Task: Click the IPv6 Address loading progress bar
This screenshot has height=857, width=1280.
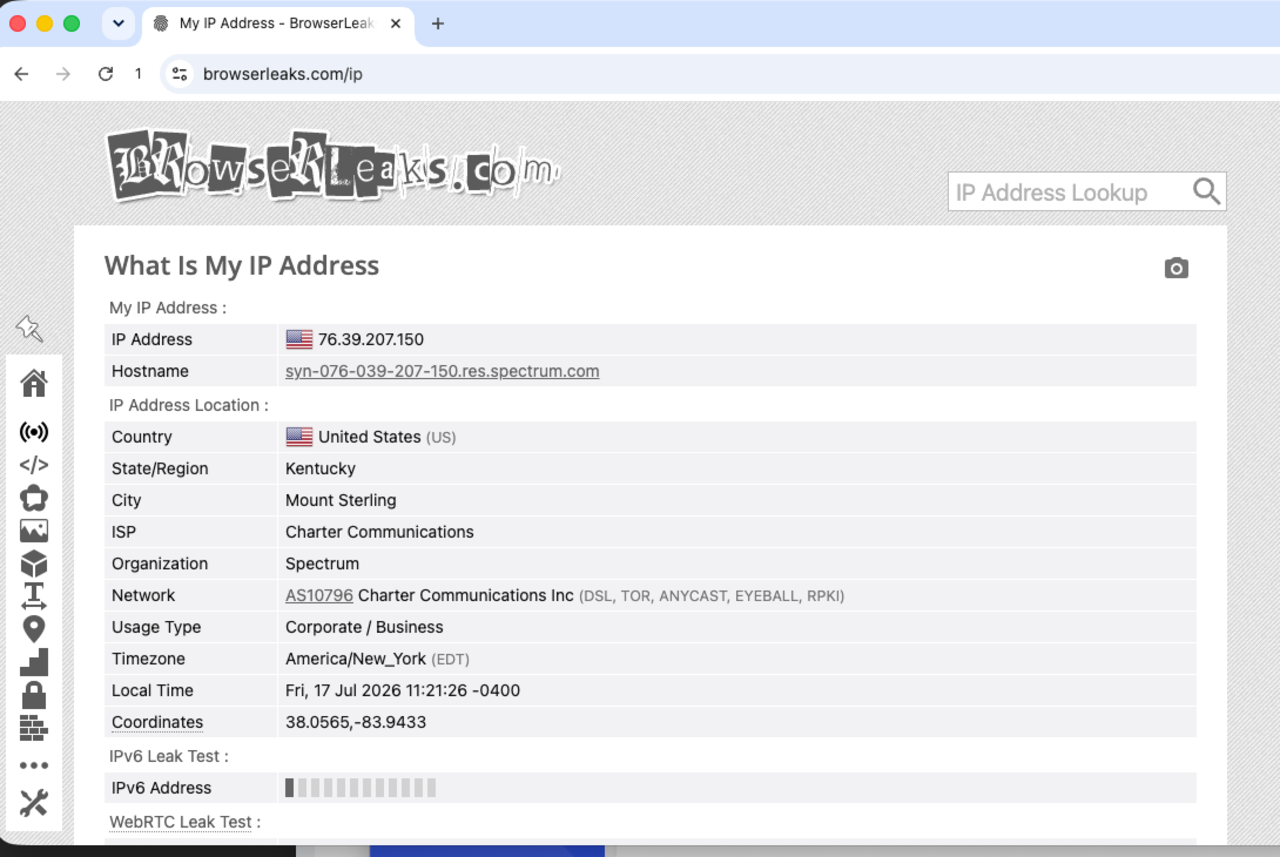Action: click(x=361, y=788)
